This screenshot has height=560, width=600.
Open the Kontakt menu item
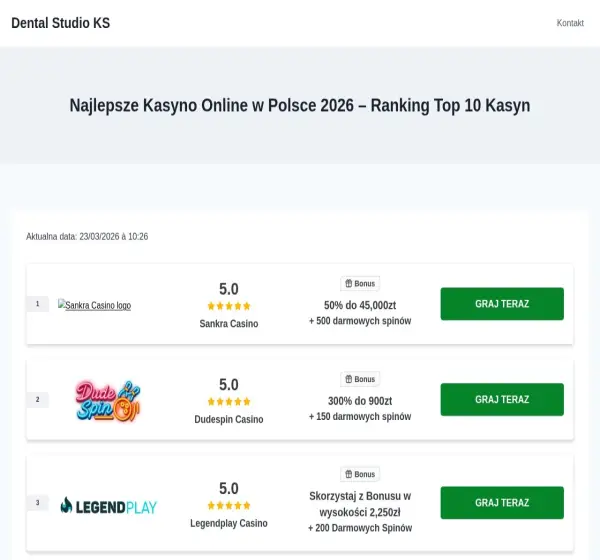570,23
